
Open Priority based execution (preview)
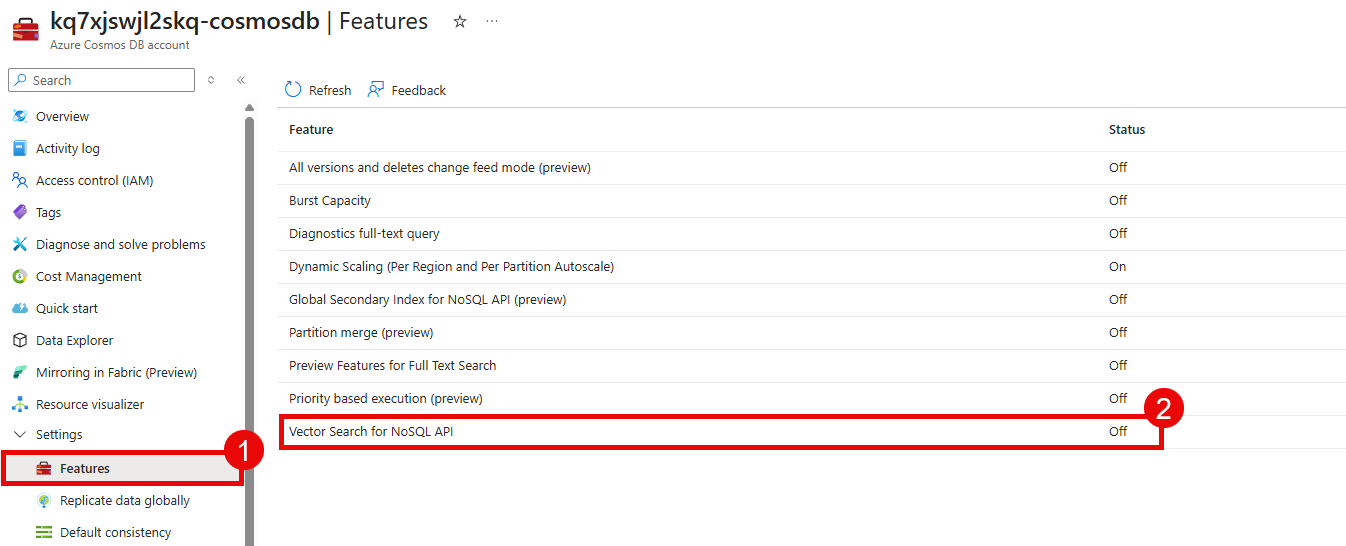tap(812, 399)
